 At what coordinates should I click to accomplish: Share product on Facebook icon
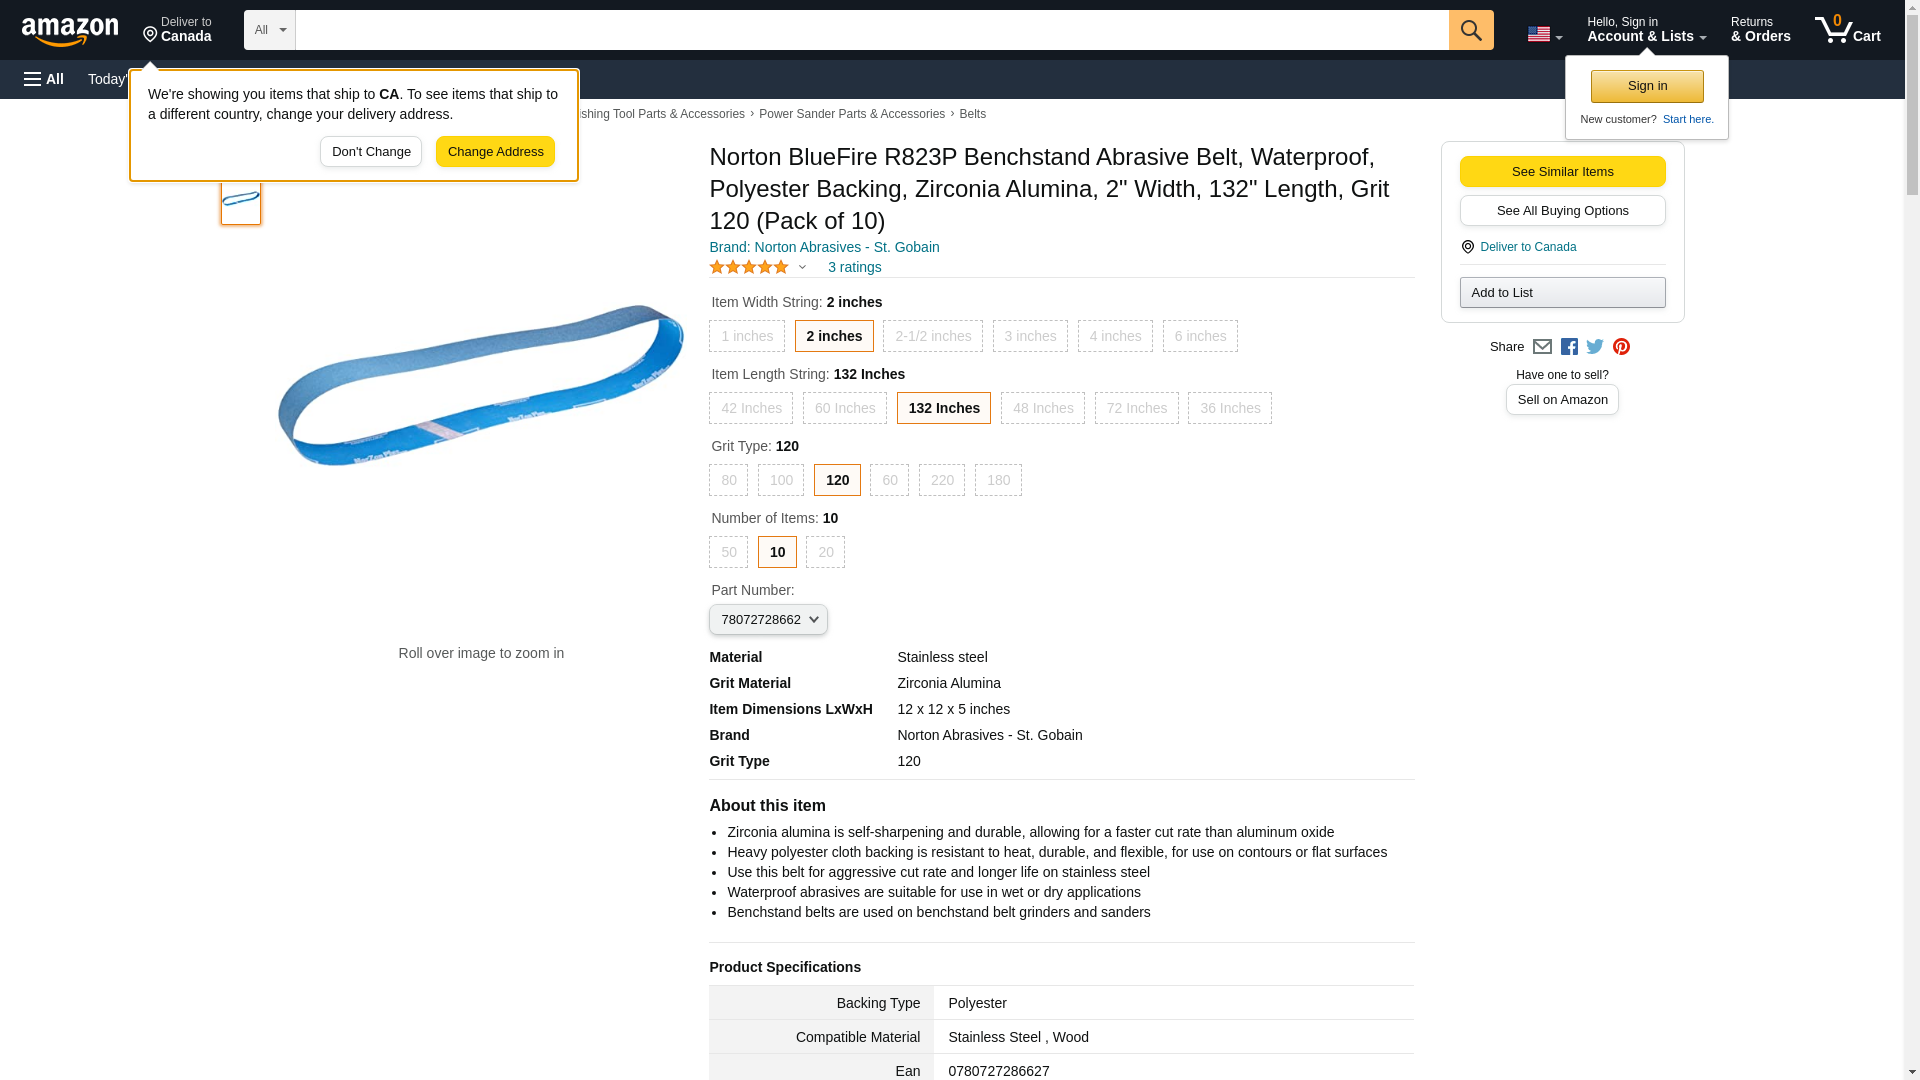pos(1569,347)
